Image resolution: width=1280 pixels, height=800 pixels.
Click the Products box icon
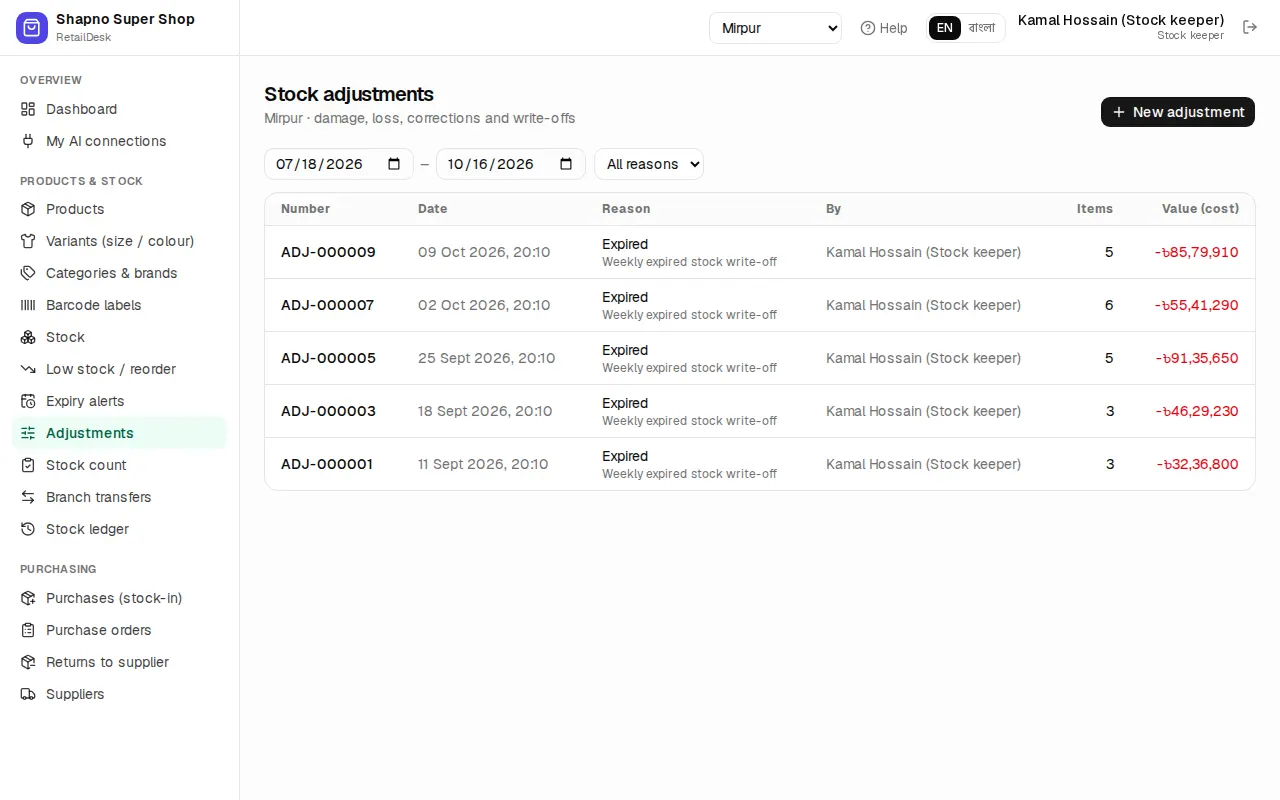[x=28, y=209]
